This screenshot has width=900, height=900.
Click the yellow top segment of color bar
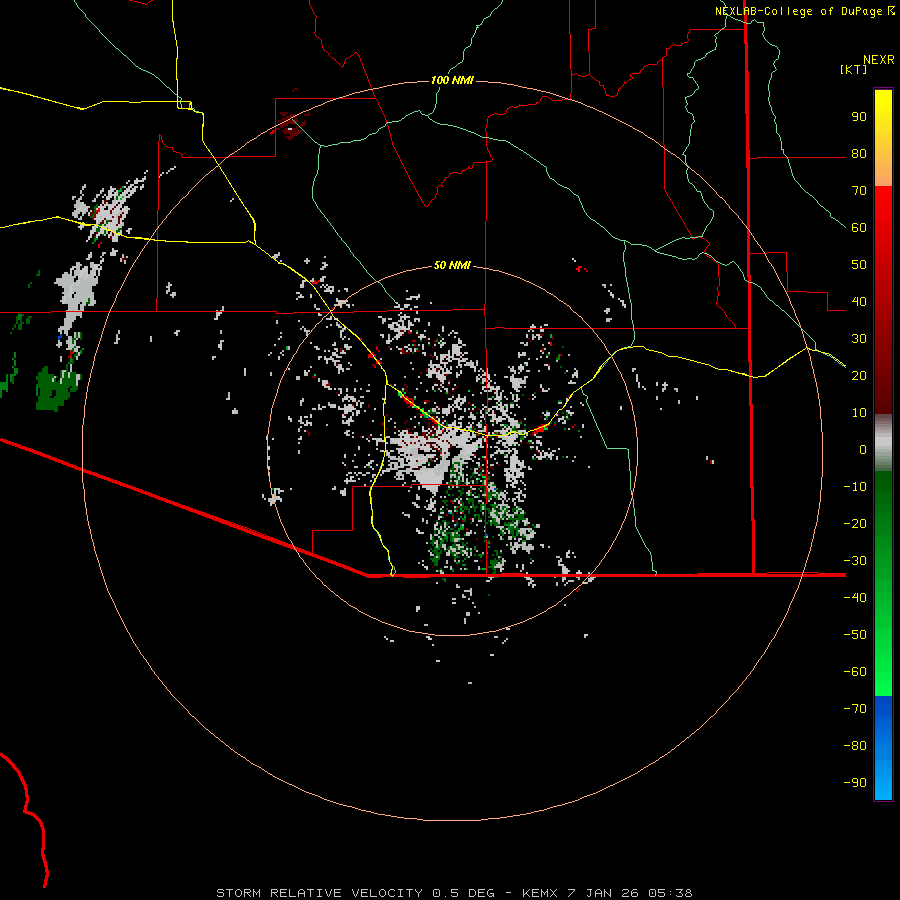pyautogui.click(x=883, y=138)
